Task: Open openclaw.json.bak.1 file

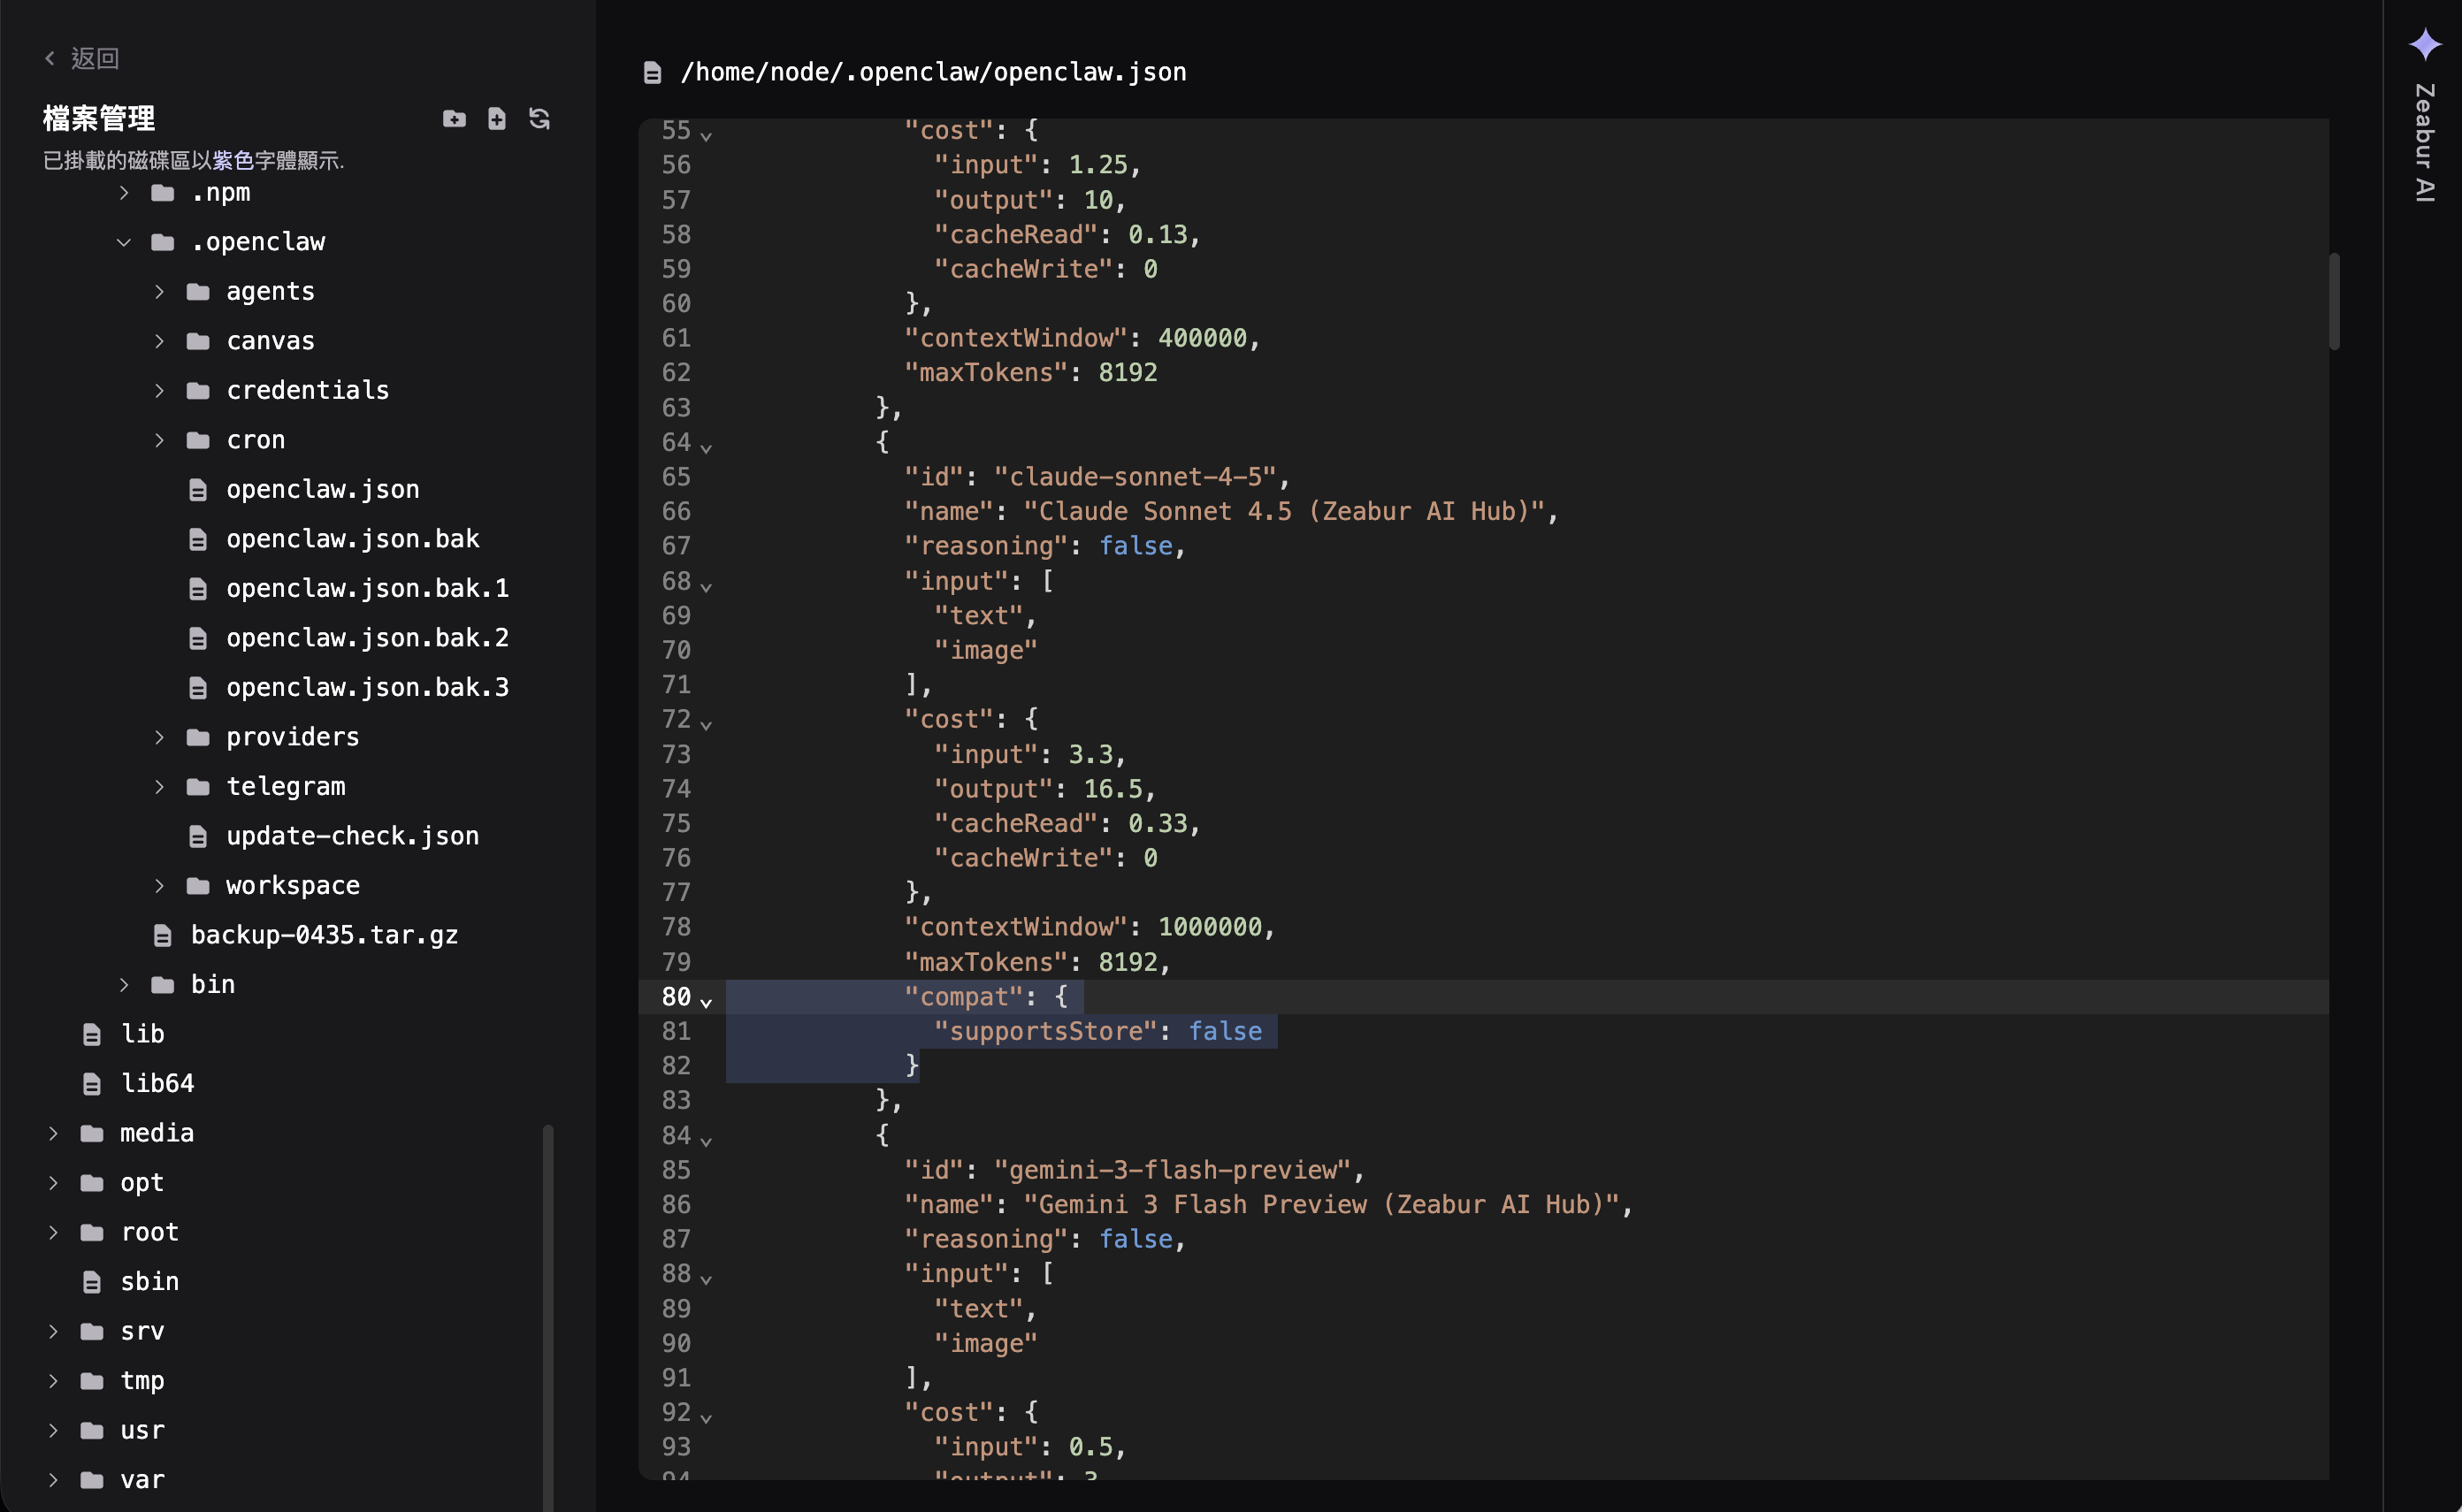Action: coord(367,589)
